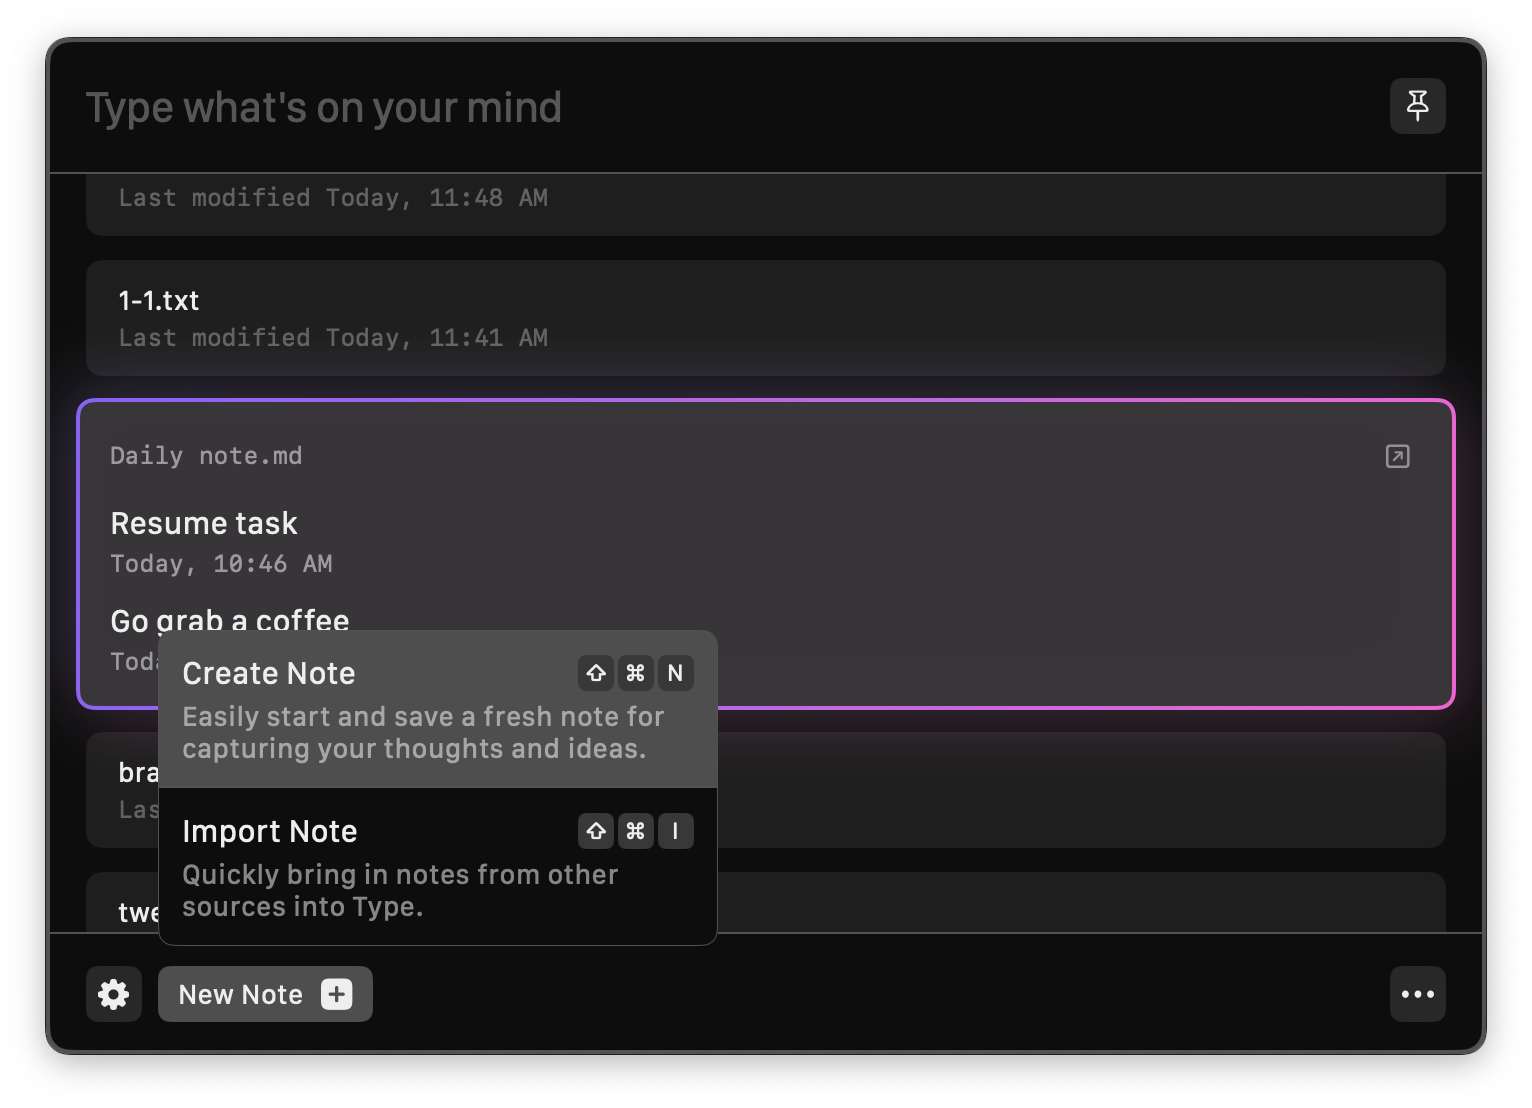
Task: Click the New Note button
Action: 265,994
